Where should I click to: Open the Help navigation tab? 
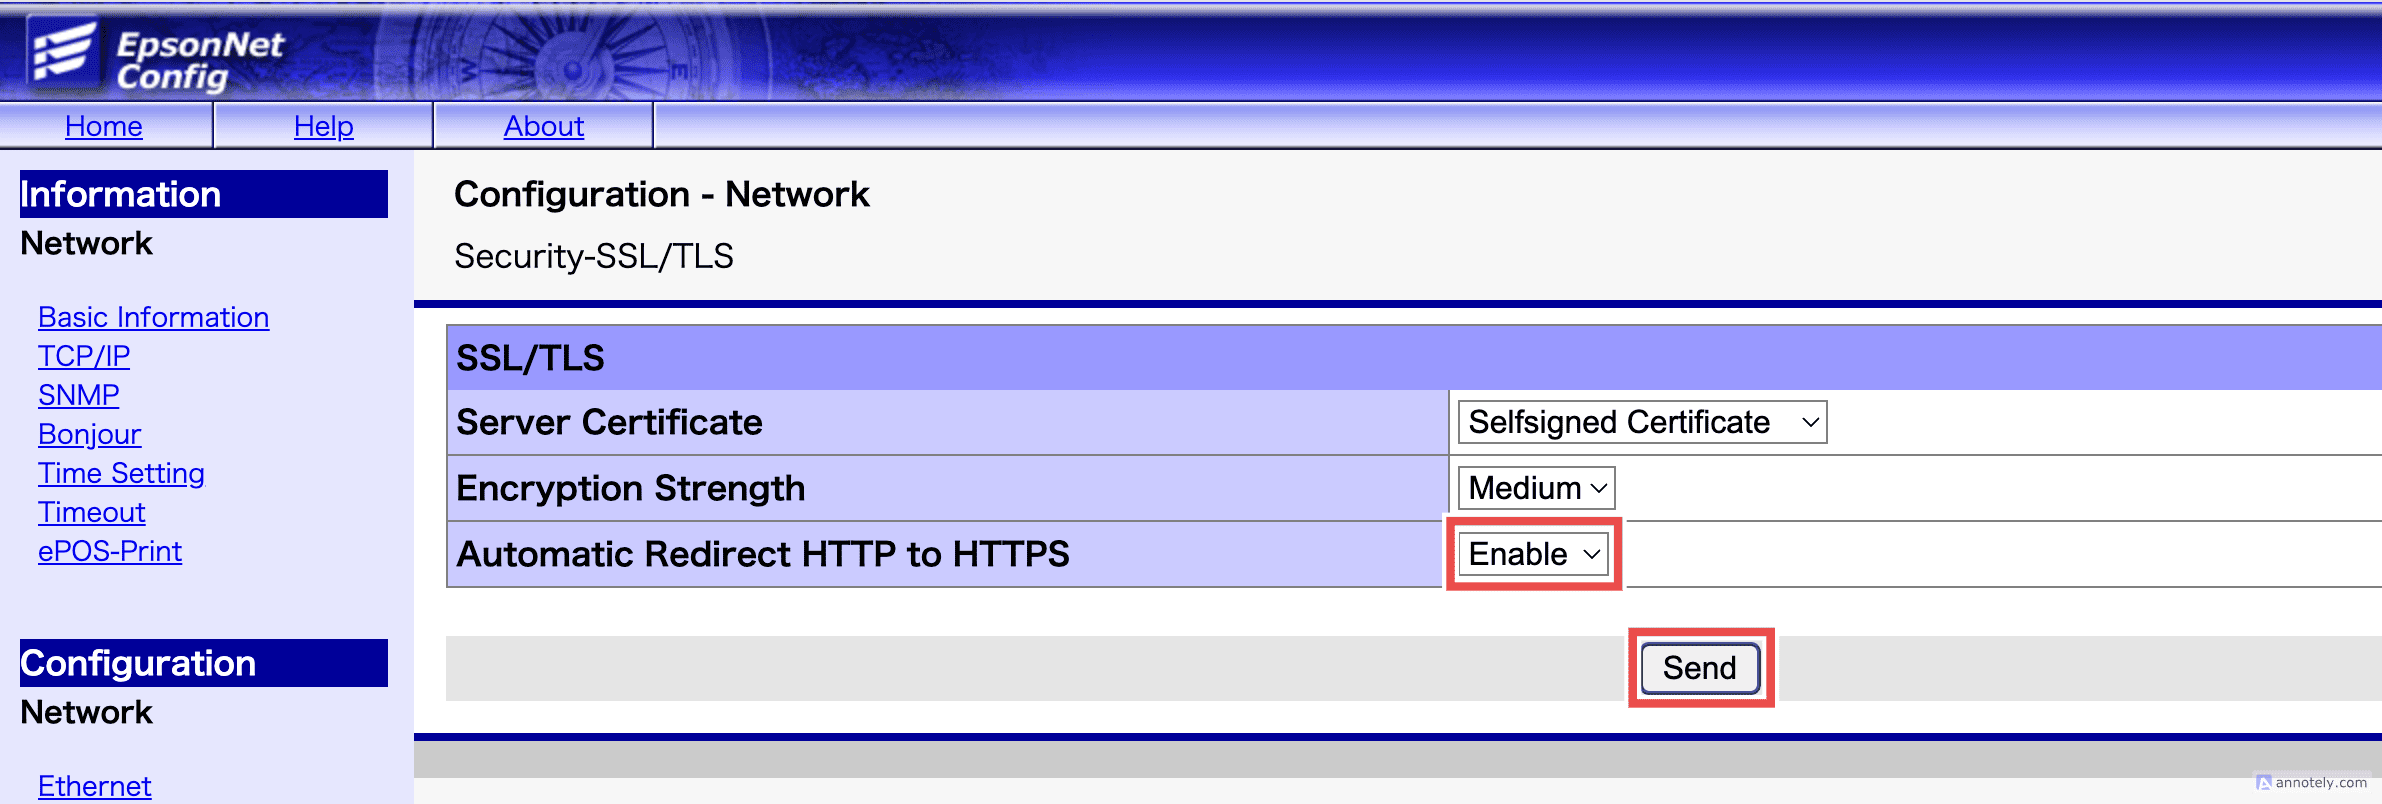pos(323,126)
